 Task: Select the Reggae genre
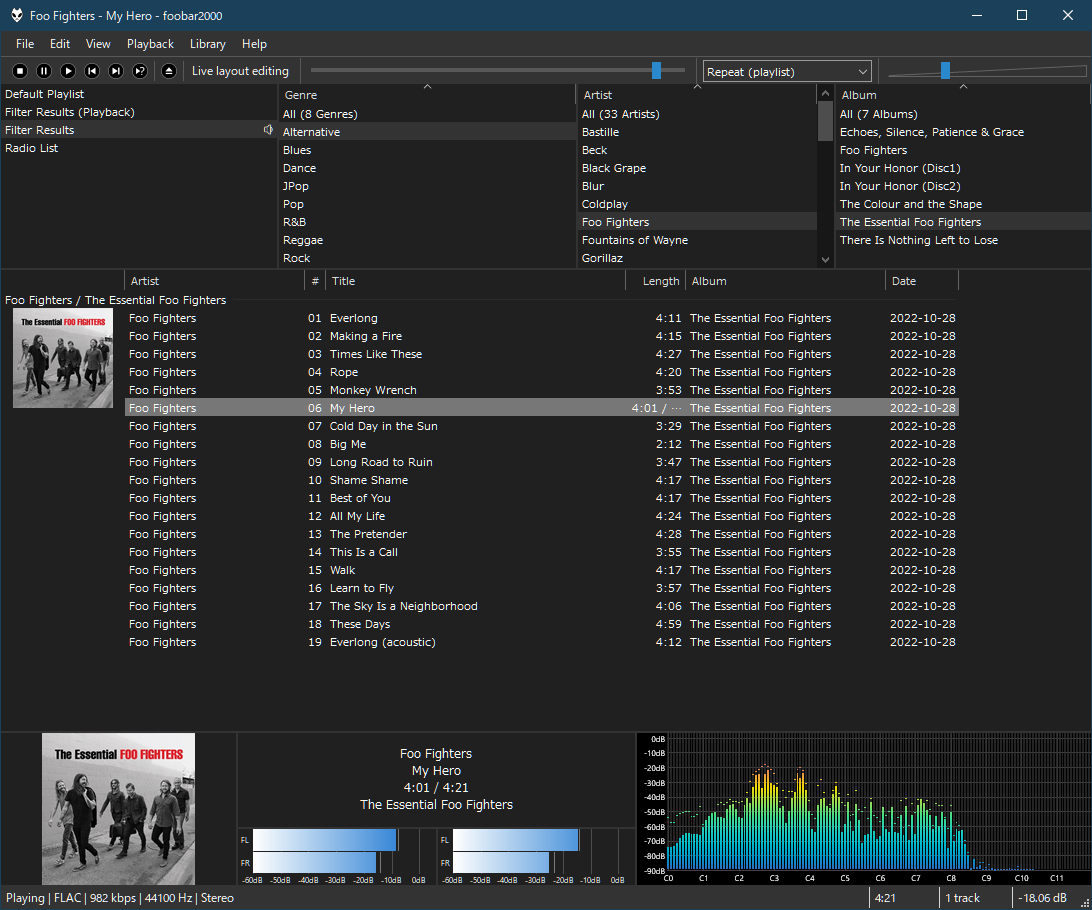tap(427, 240)
